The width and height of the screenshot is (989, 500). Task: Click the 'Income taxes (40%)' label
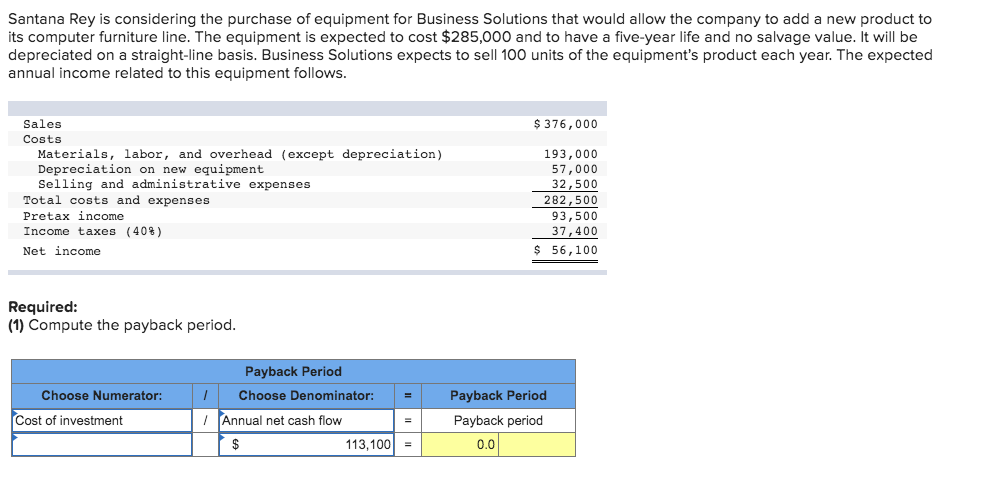coord(93,231)
